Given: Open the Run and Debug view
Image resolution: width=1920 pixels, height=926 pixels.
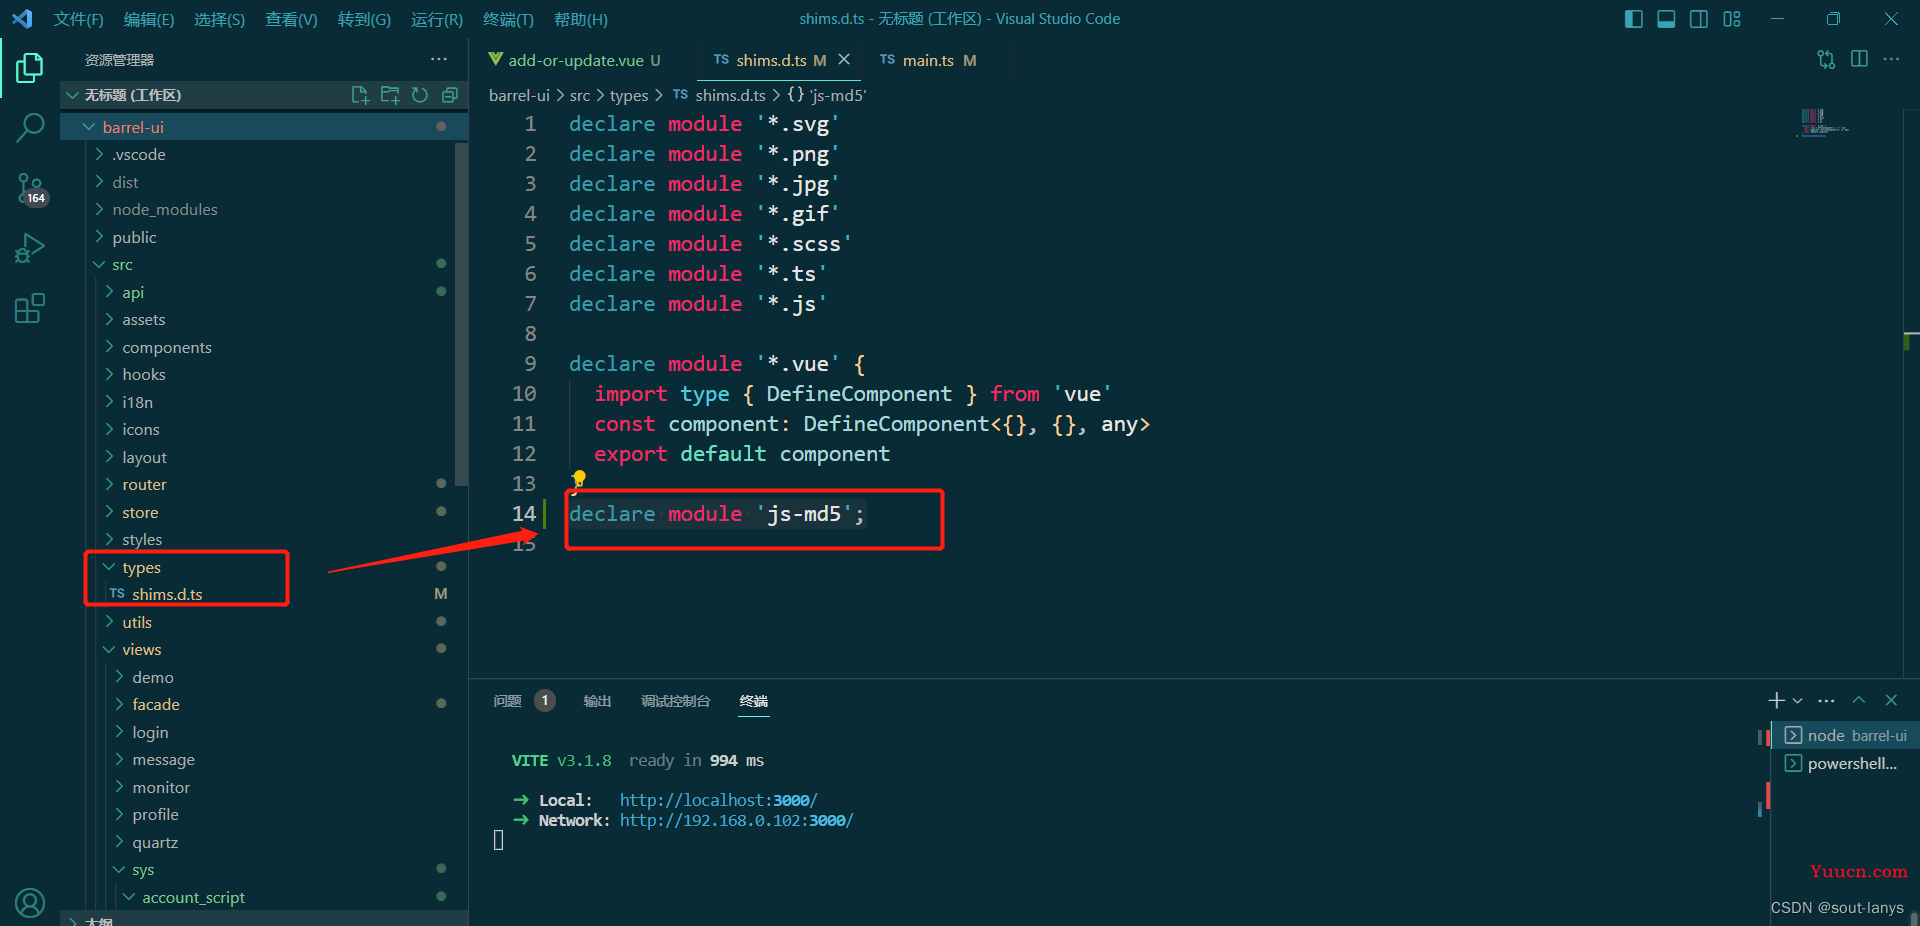Looking at the screenshot, I should (x=30, y=248).
